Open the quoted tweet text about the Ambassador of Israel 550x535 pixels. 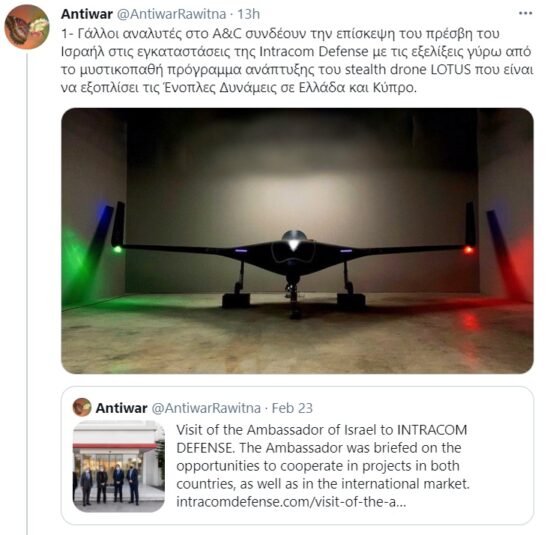(x=323, y=466)
